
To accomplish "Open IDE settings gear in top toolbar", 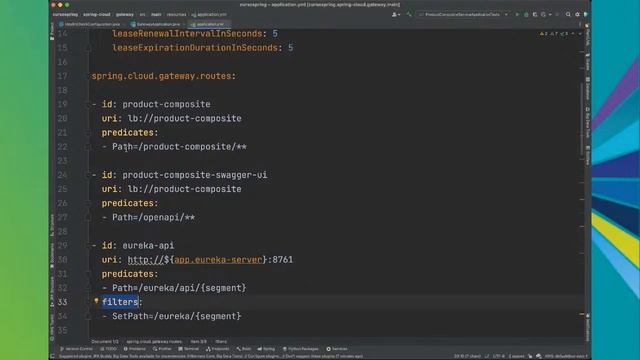I will tap(577, 14).
